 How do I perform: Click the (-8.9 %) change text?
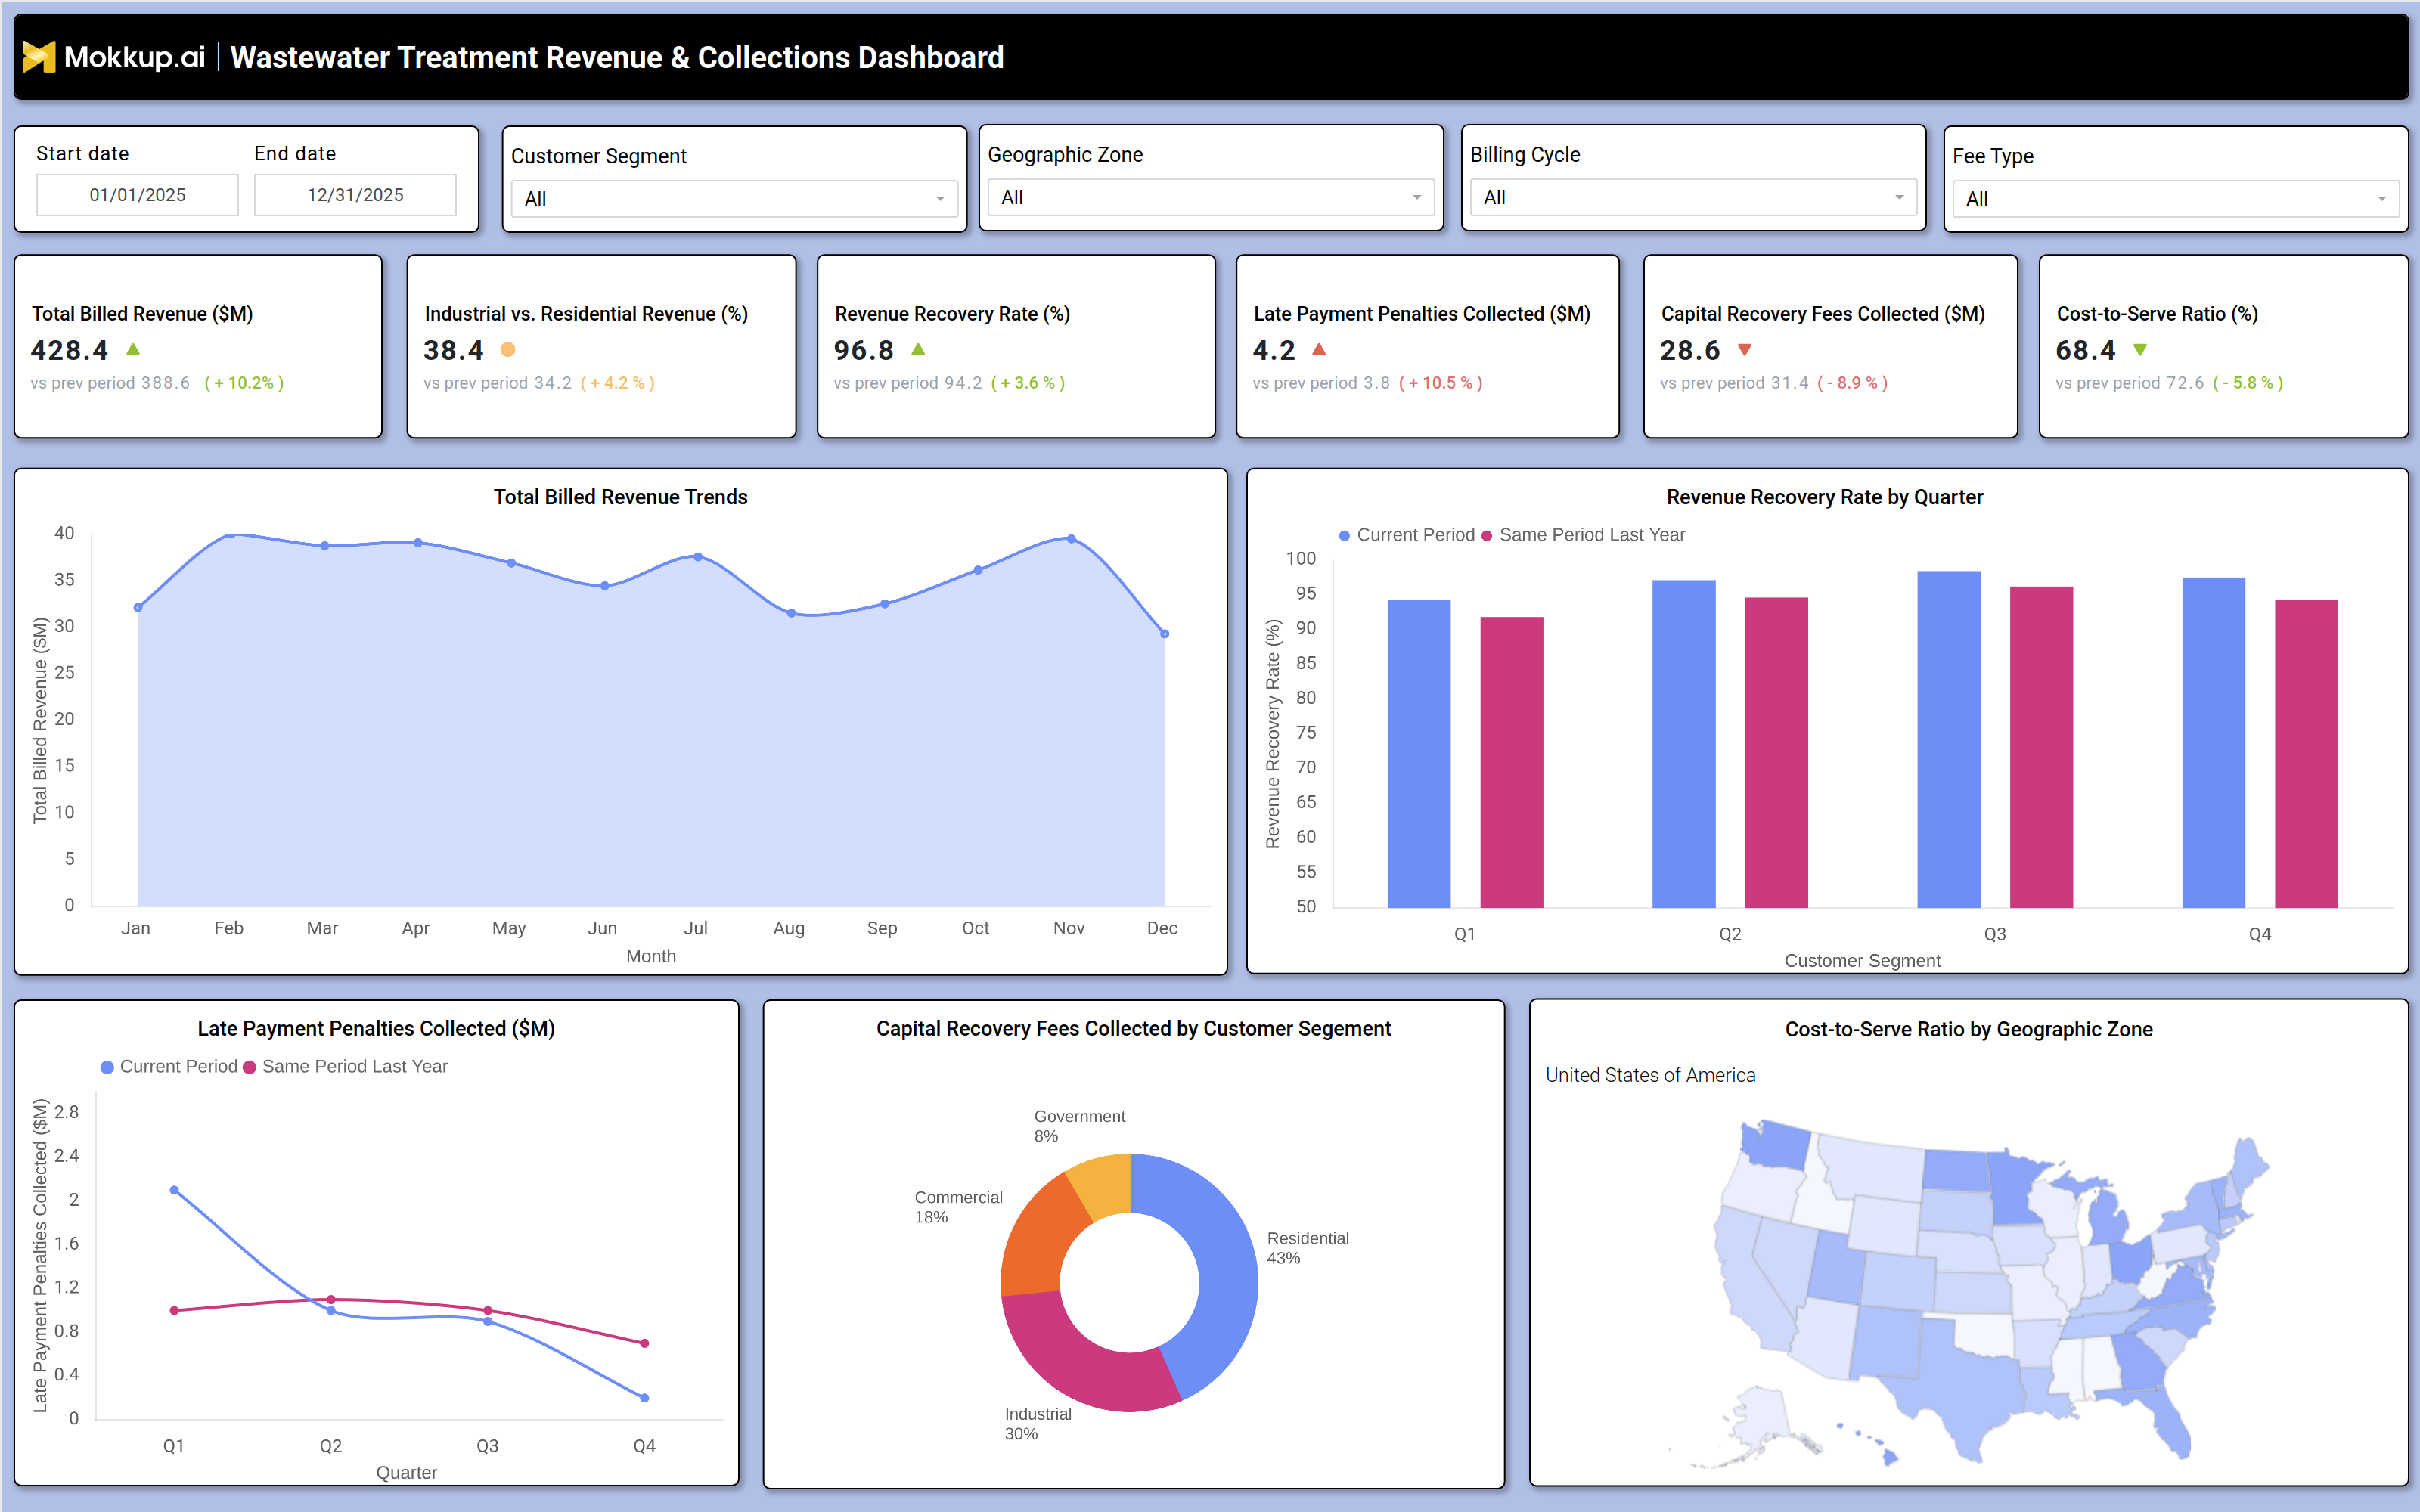click(1852, 383)
